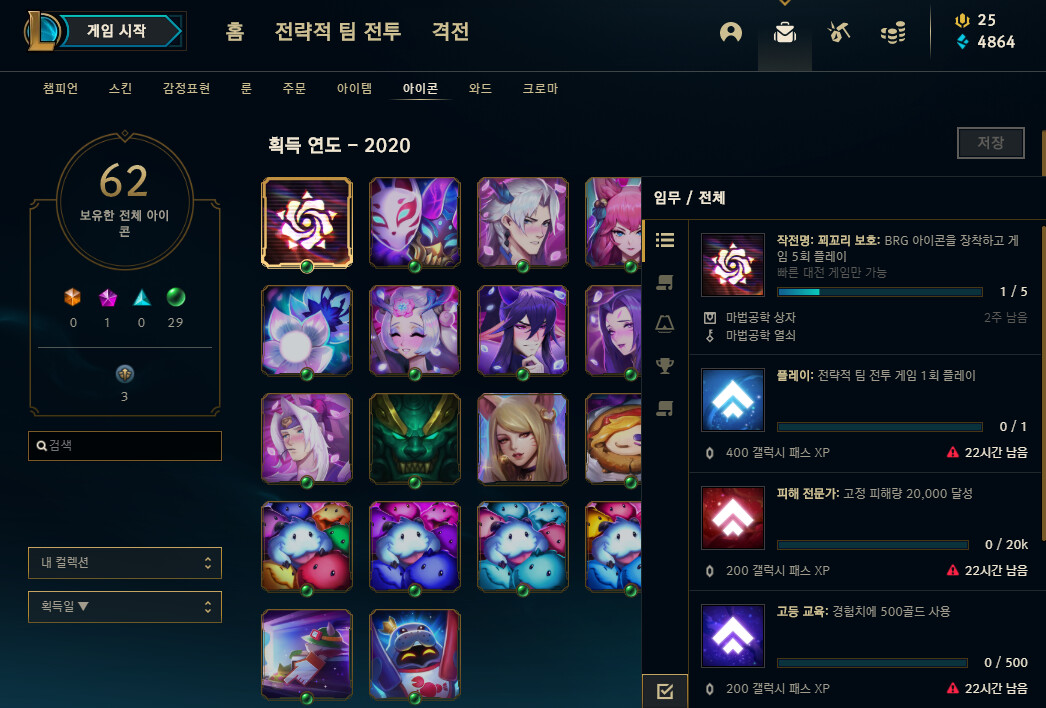
Task: Toggle the pink gem rarity filter
Action: [107, 298]
